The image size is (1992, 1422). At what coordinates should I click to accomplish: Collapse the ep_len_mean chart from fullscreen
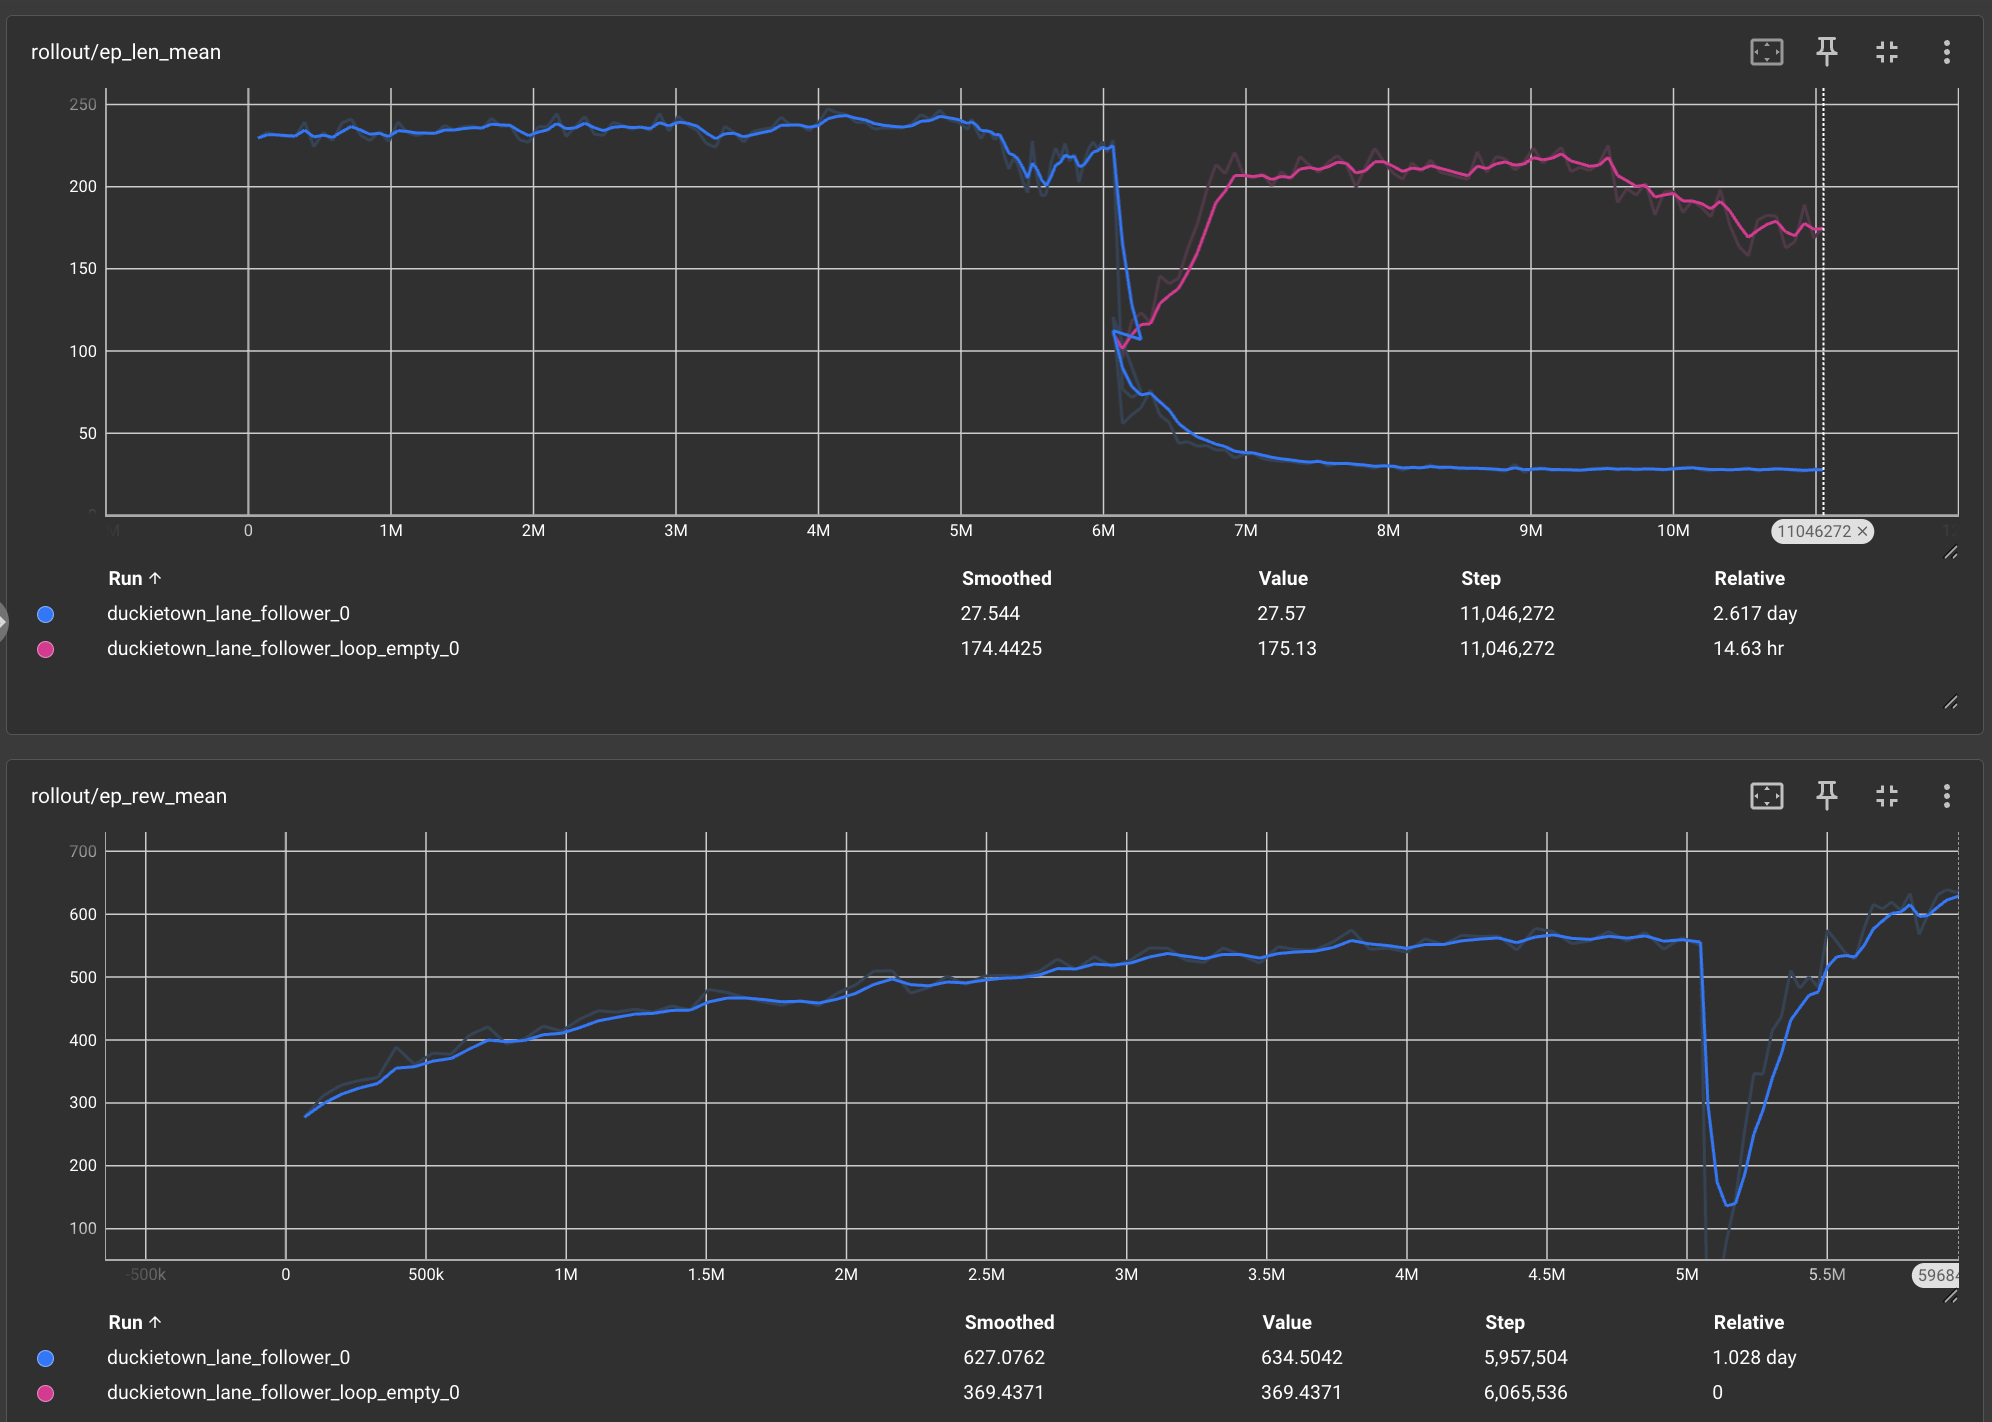[x=1886, y=52]
